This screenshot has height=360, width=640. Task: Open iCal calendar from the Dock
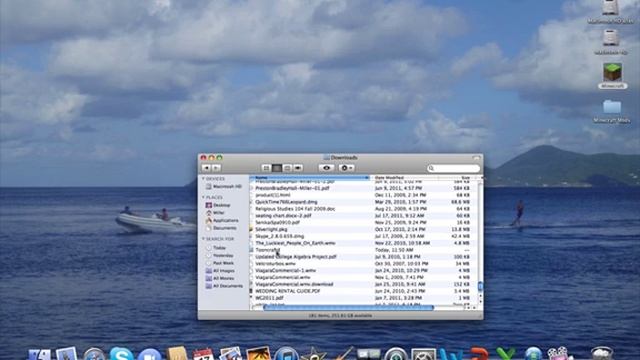point(203,354)
